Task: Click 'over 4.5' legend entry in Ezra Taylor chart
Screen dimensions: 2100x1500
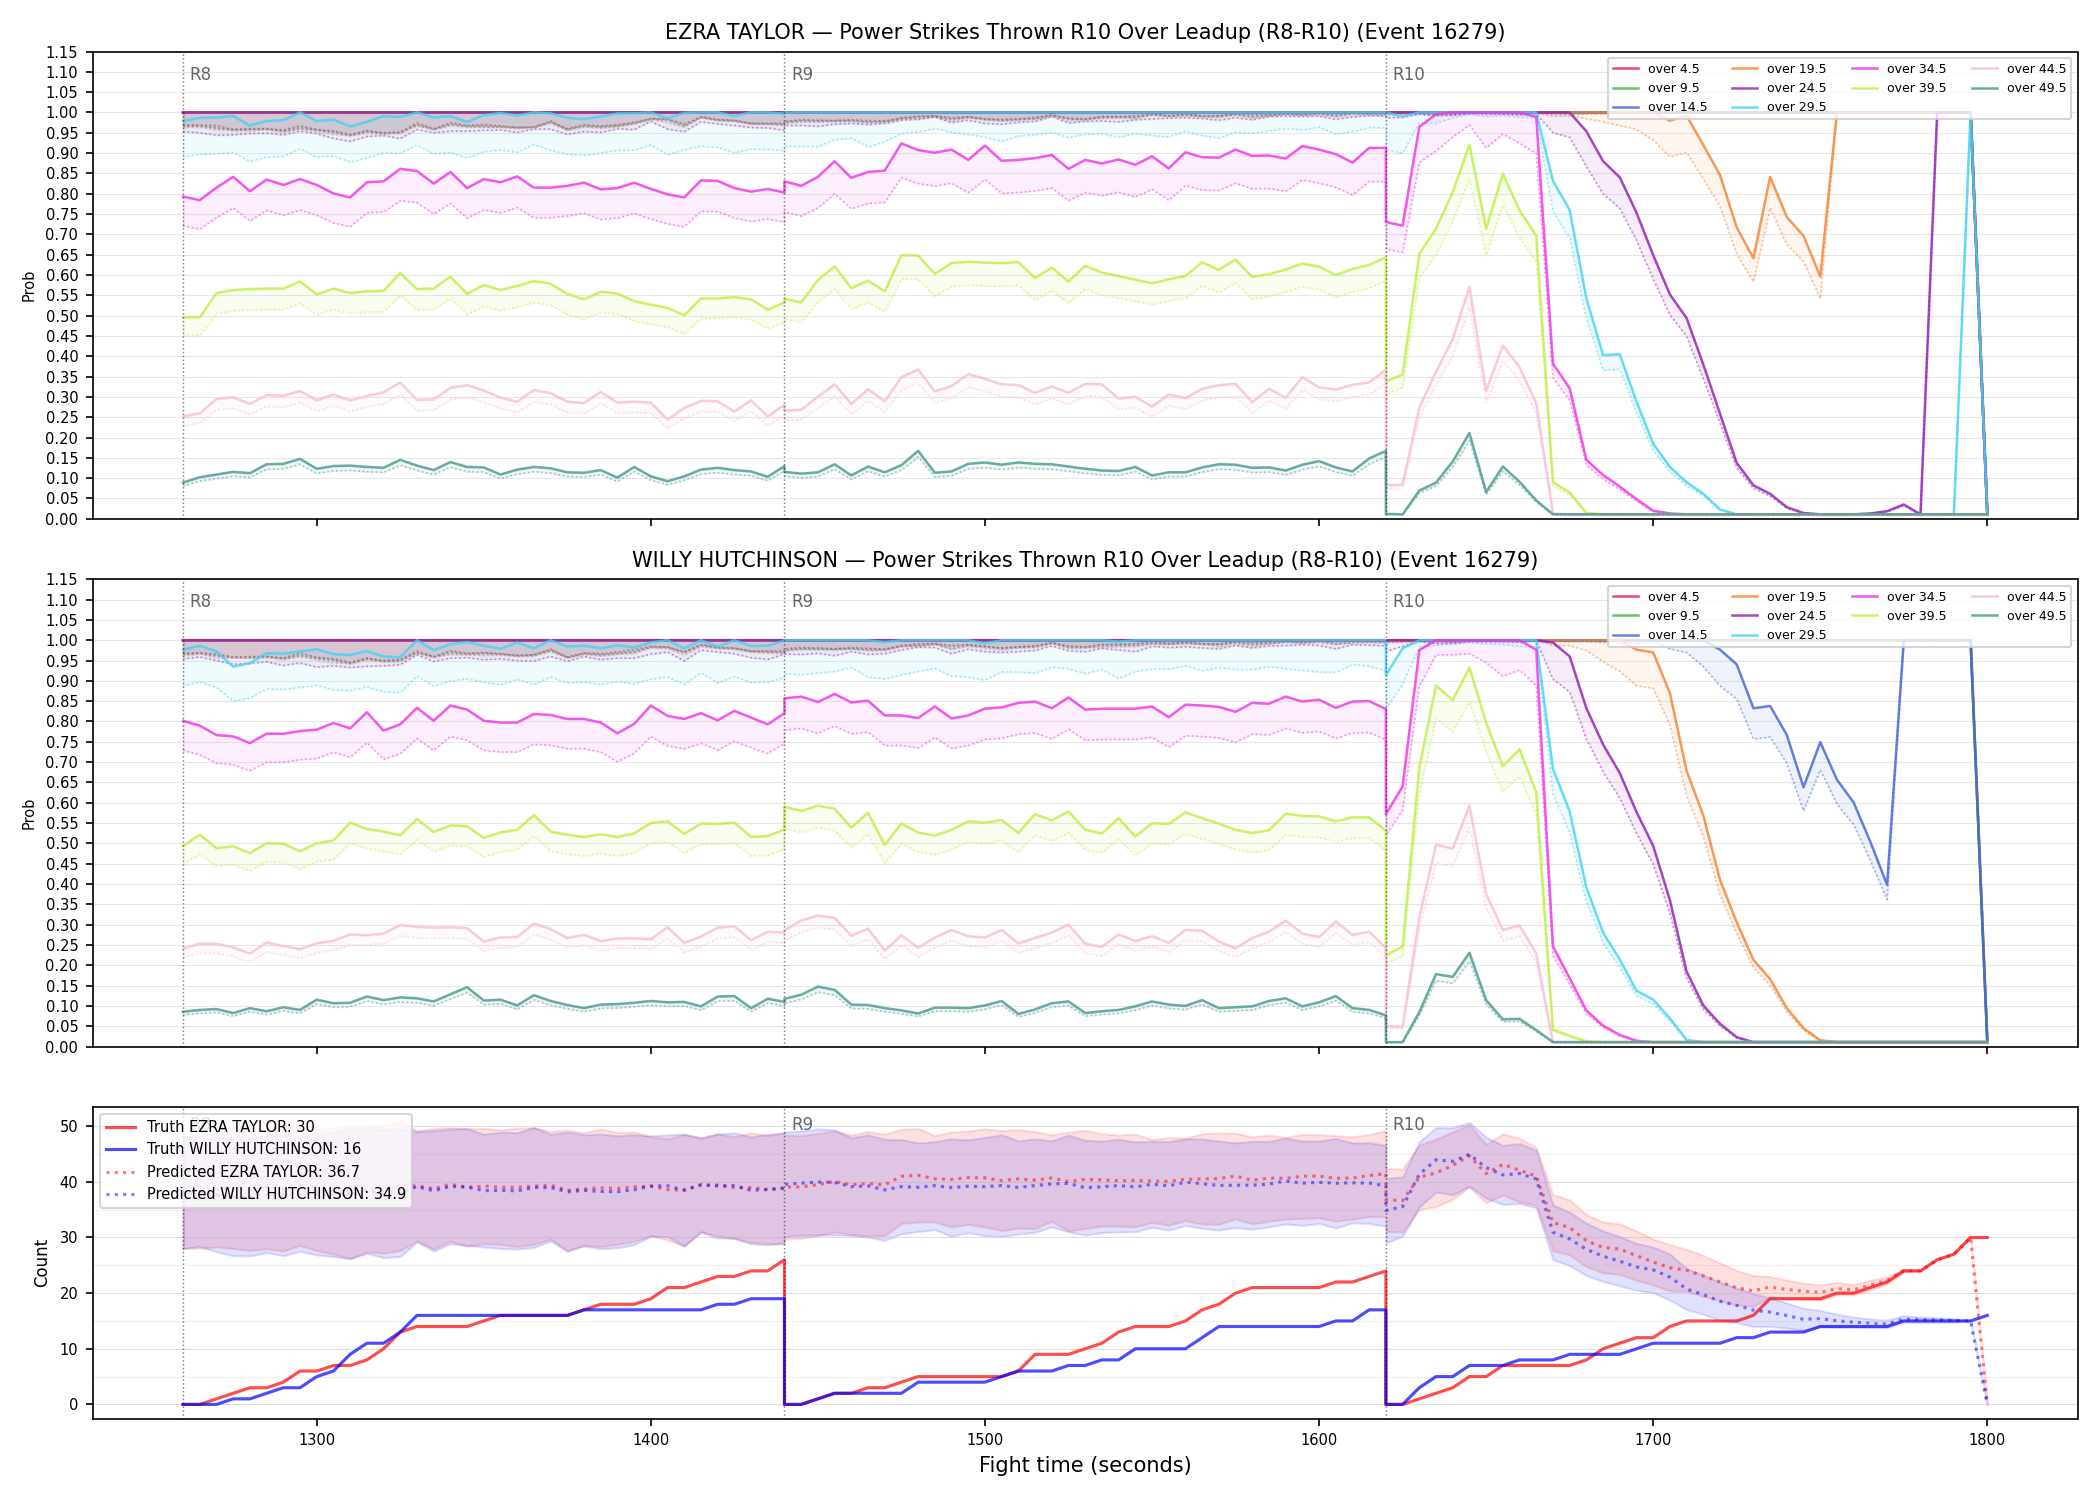Action: tap(1656, 69)
